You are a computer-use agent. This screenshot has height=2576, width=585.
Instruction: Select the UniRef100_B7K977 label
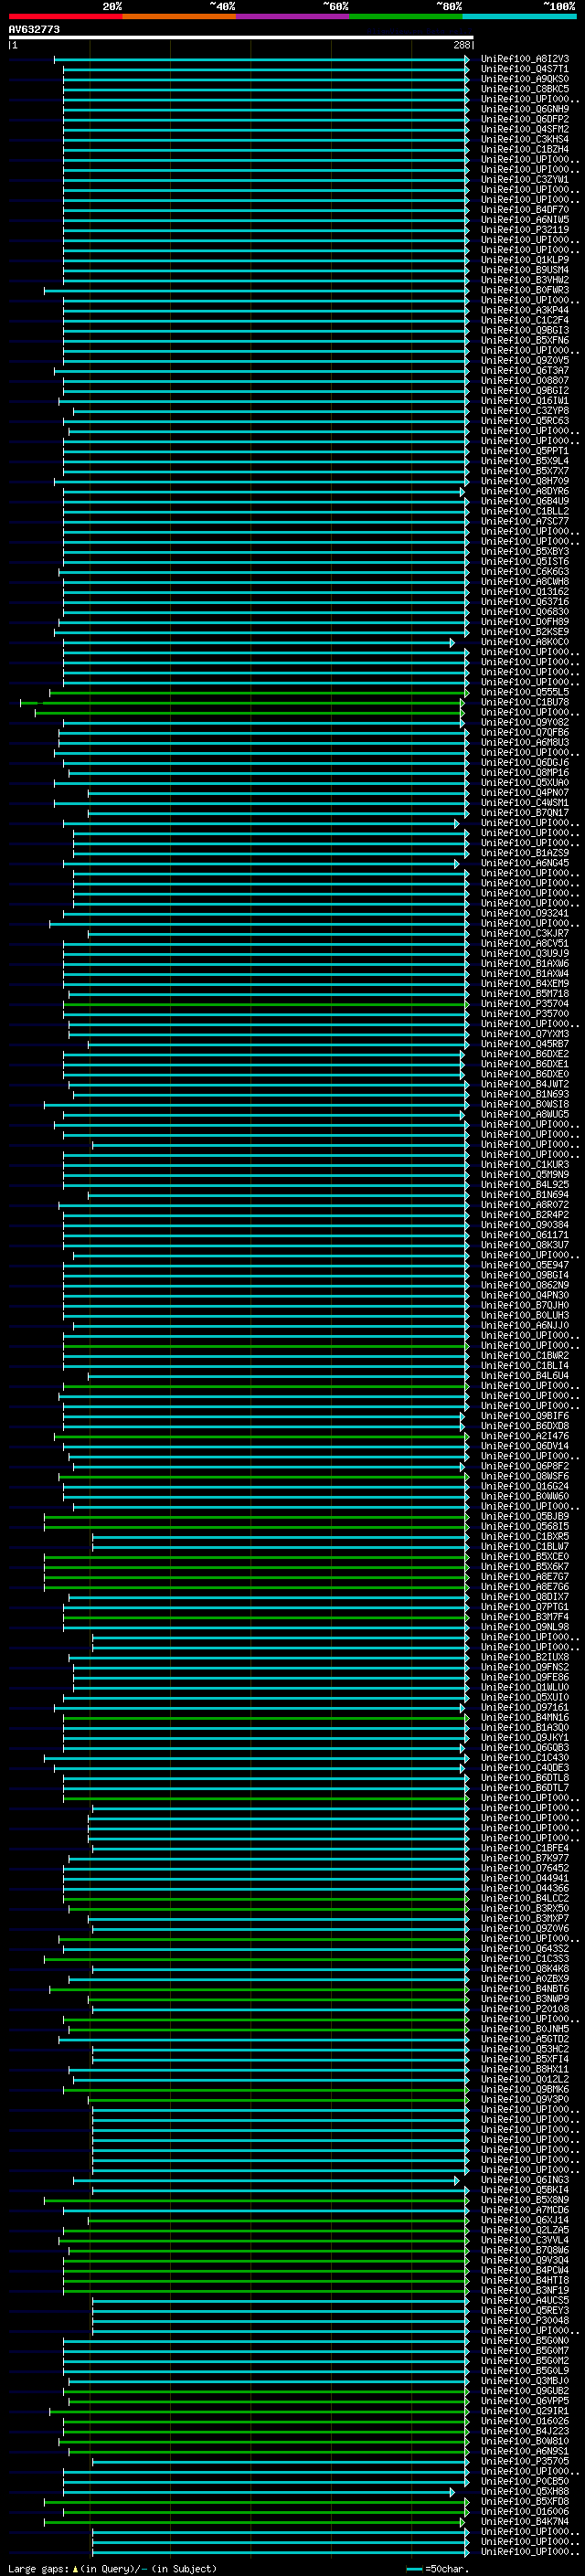525,1858
